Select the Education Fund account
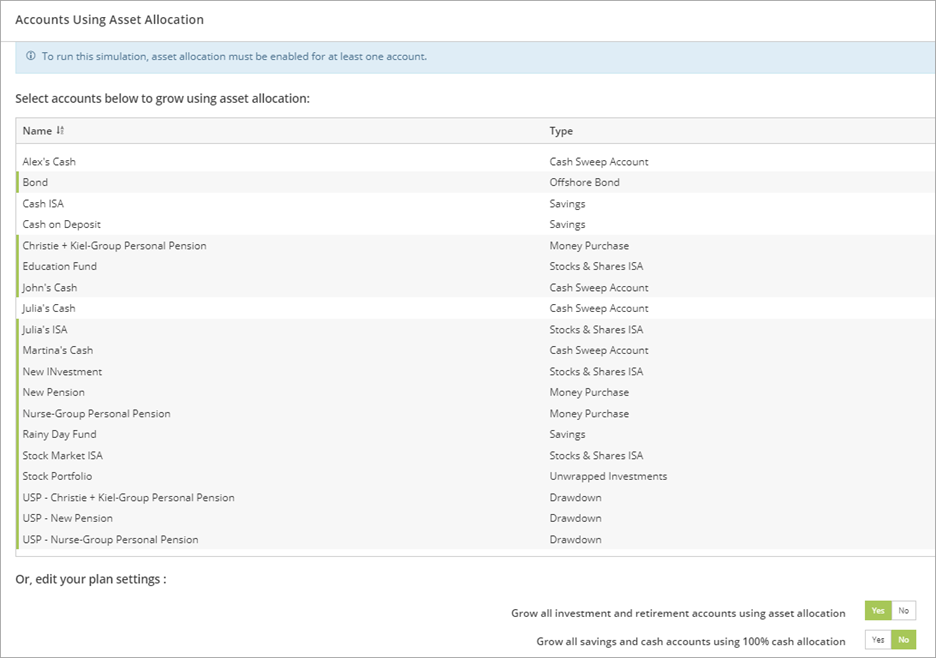Viewport: 936px width, 658px height. 60,266
